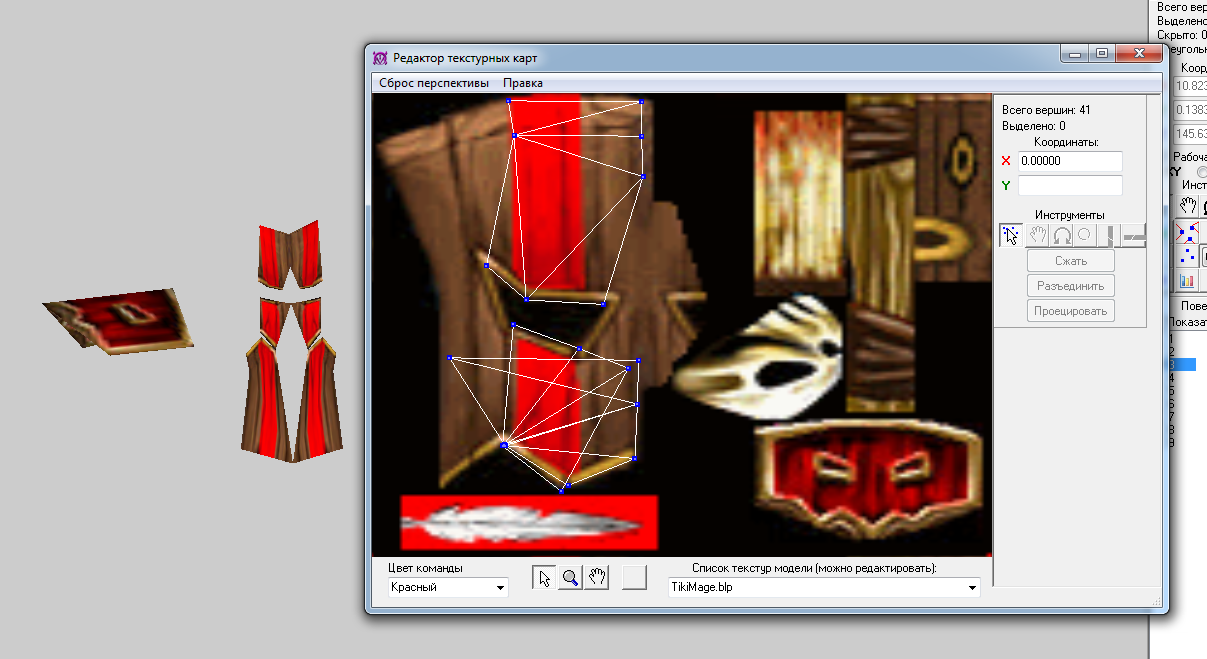Viewport: 1207px width, 659px height.
Task: Activate the magnifier zoom mode at the bottom
Action: pyautogui.click(x=570, y=577)
